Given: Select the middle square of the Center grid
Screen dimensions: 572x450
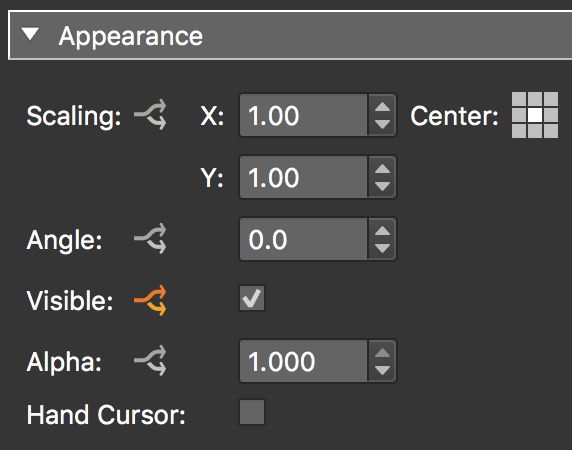Looking at the screenshot, I should point(535,115).
